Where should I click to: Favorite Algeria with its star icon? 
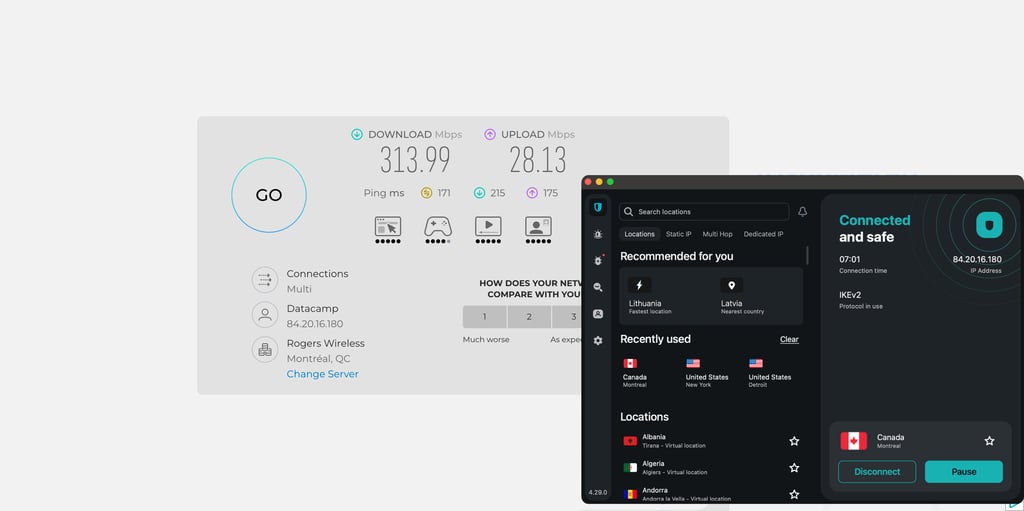pyautogui.click(x=794, y=468)
